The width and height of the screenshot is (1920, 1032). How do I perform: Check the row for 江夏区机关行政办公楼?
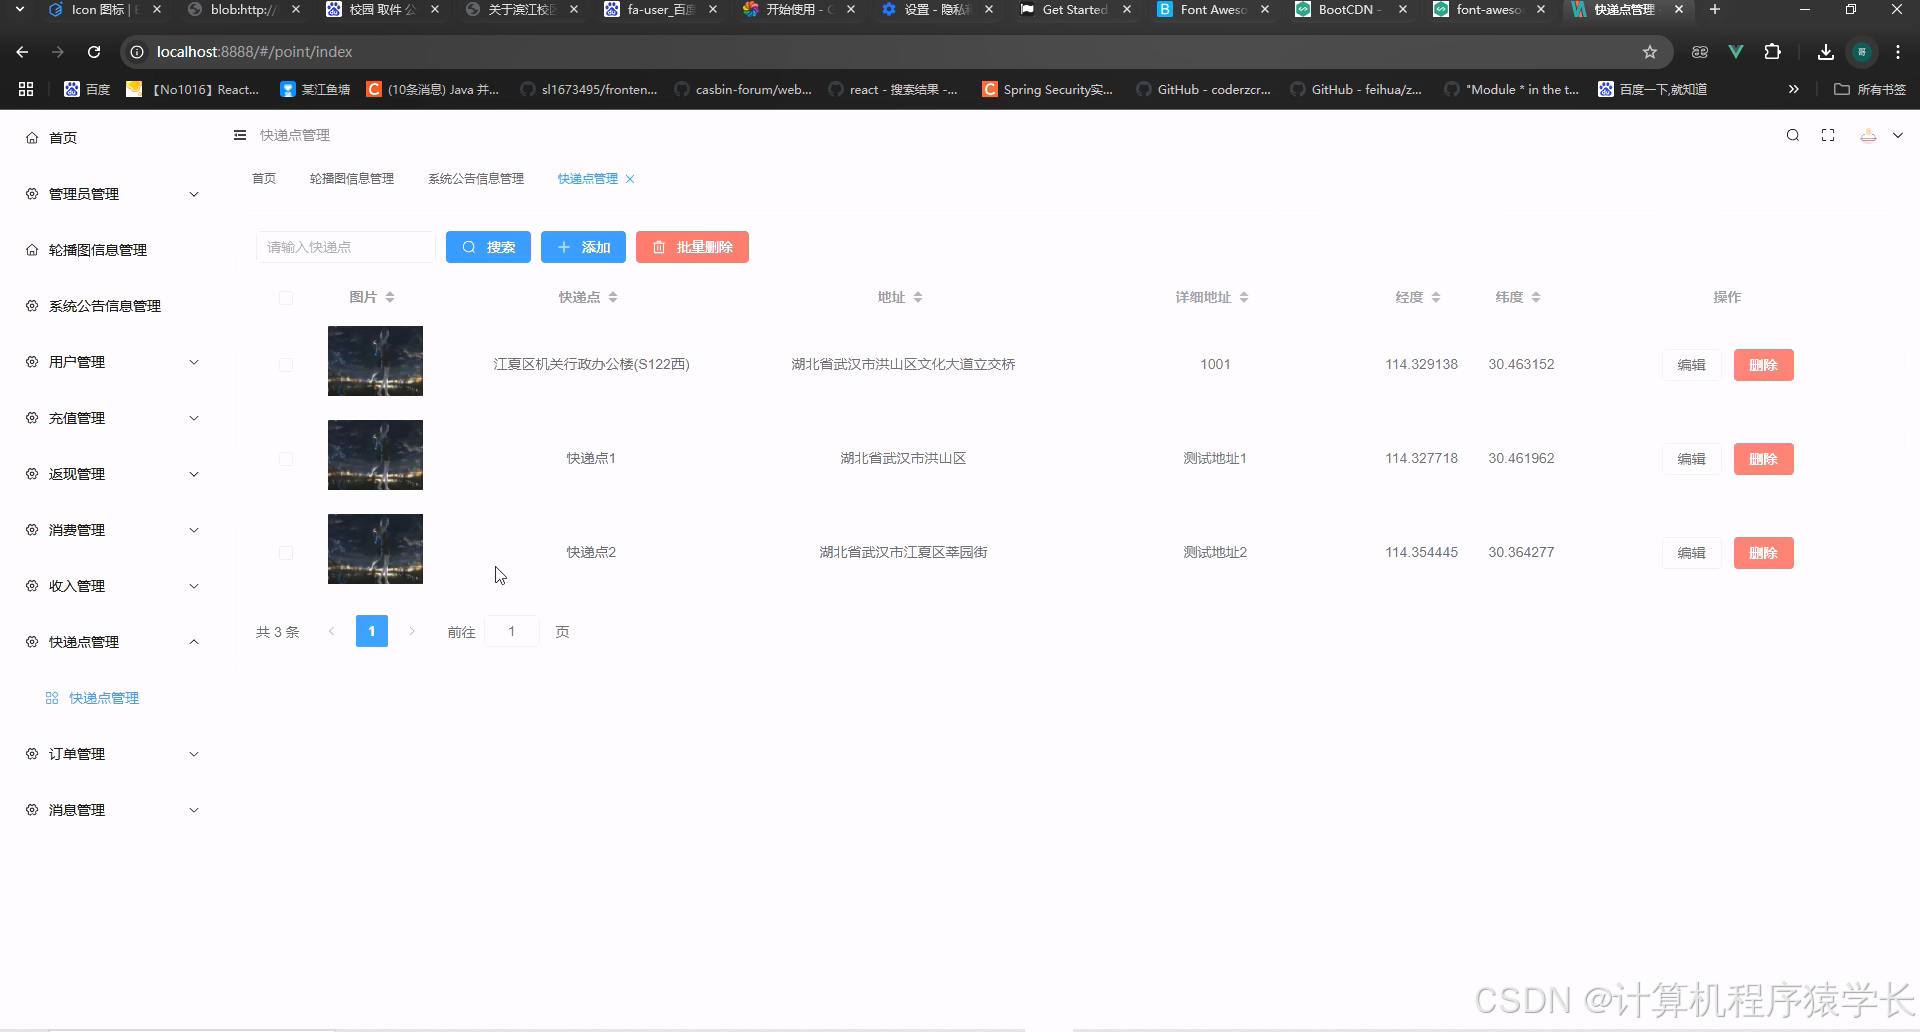[x=286, y=365]
